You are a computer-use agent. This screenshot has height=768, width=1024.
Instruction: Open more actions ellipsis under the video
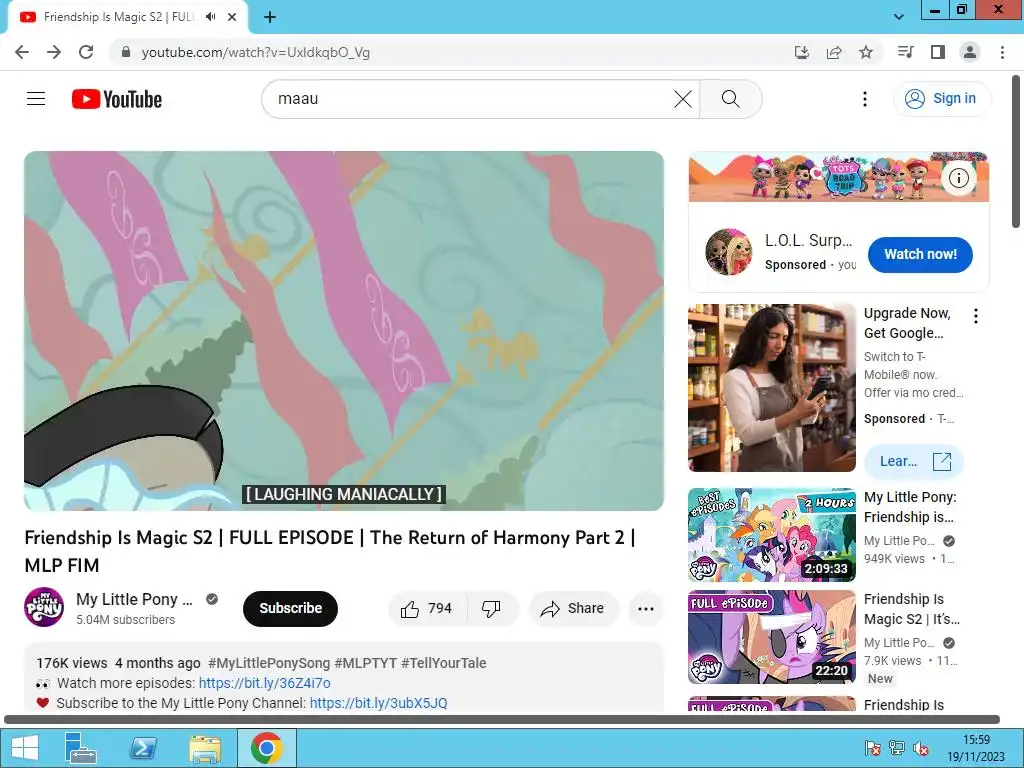[646, 609]
